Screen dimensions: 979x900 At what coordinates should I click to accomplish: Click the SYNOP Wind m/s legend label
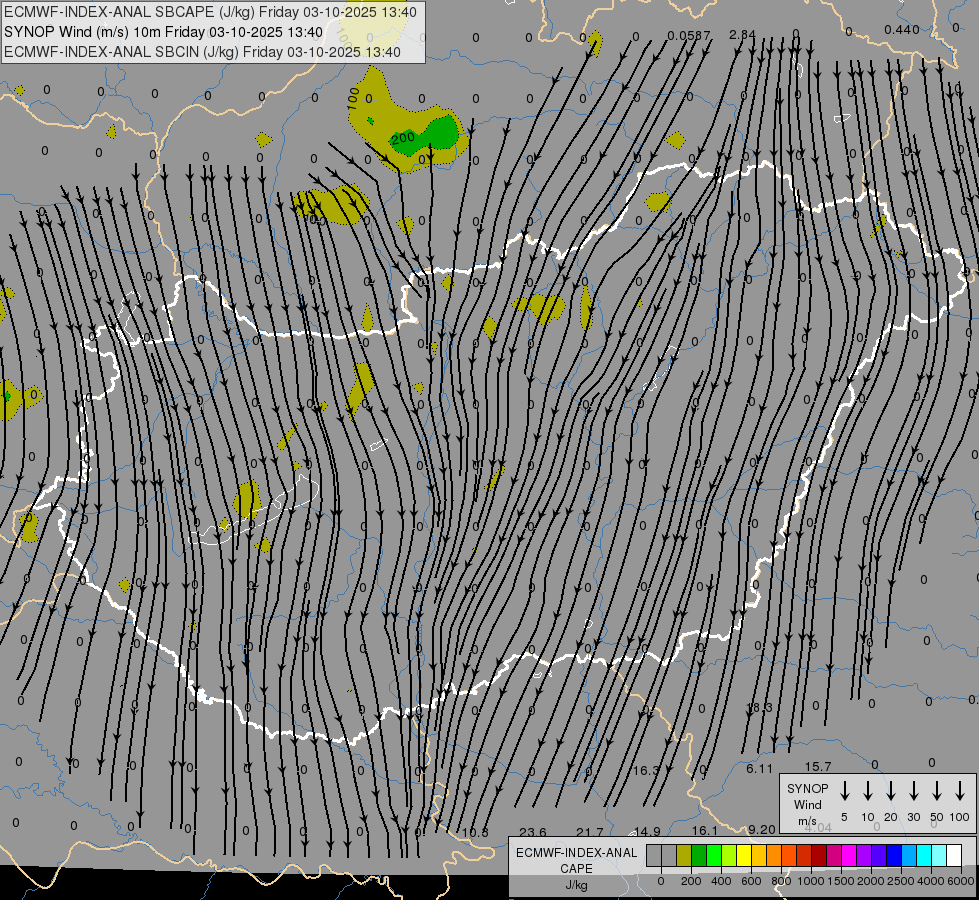[807, 804]
